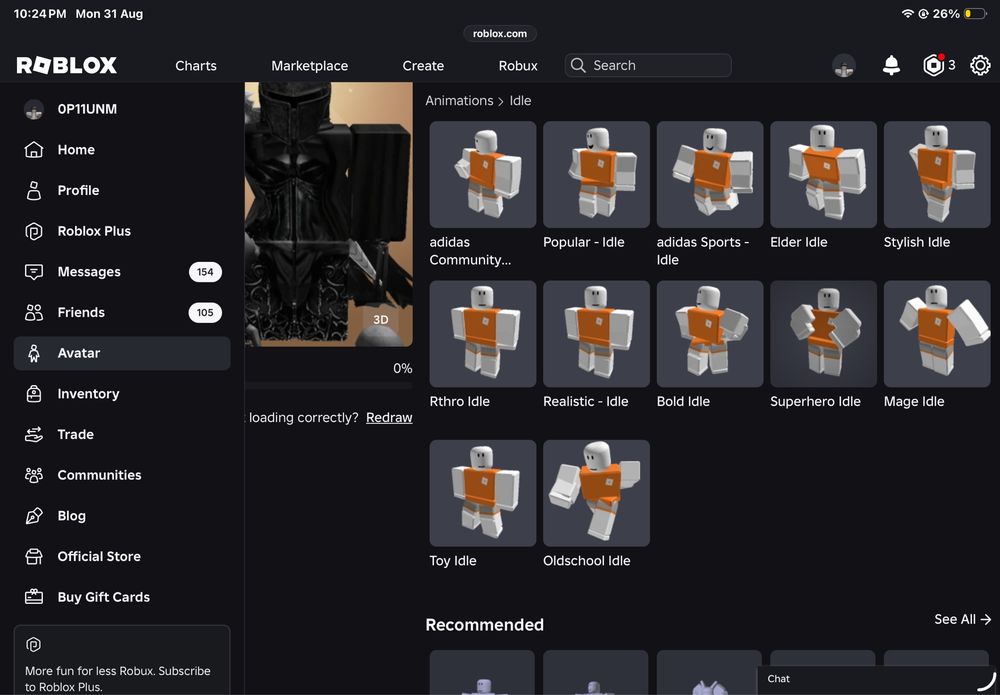Click the Friends 105 count badge
This screenshot has height=695, width=1000.
[x=205, y=312]
